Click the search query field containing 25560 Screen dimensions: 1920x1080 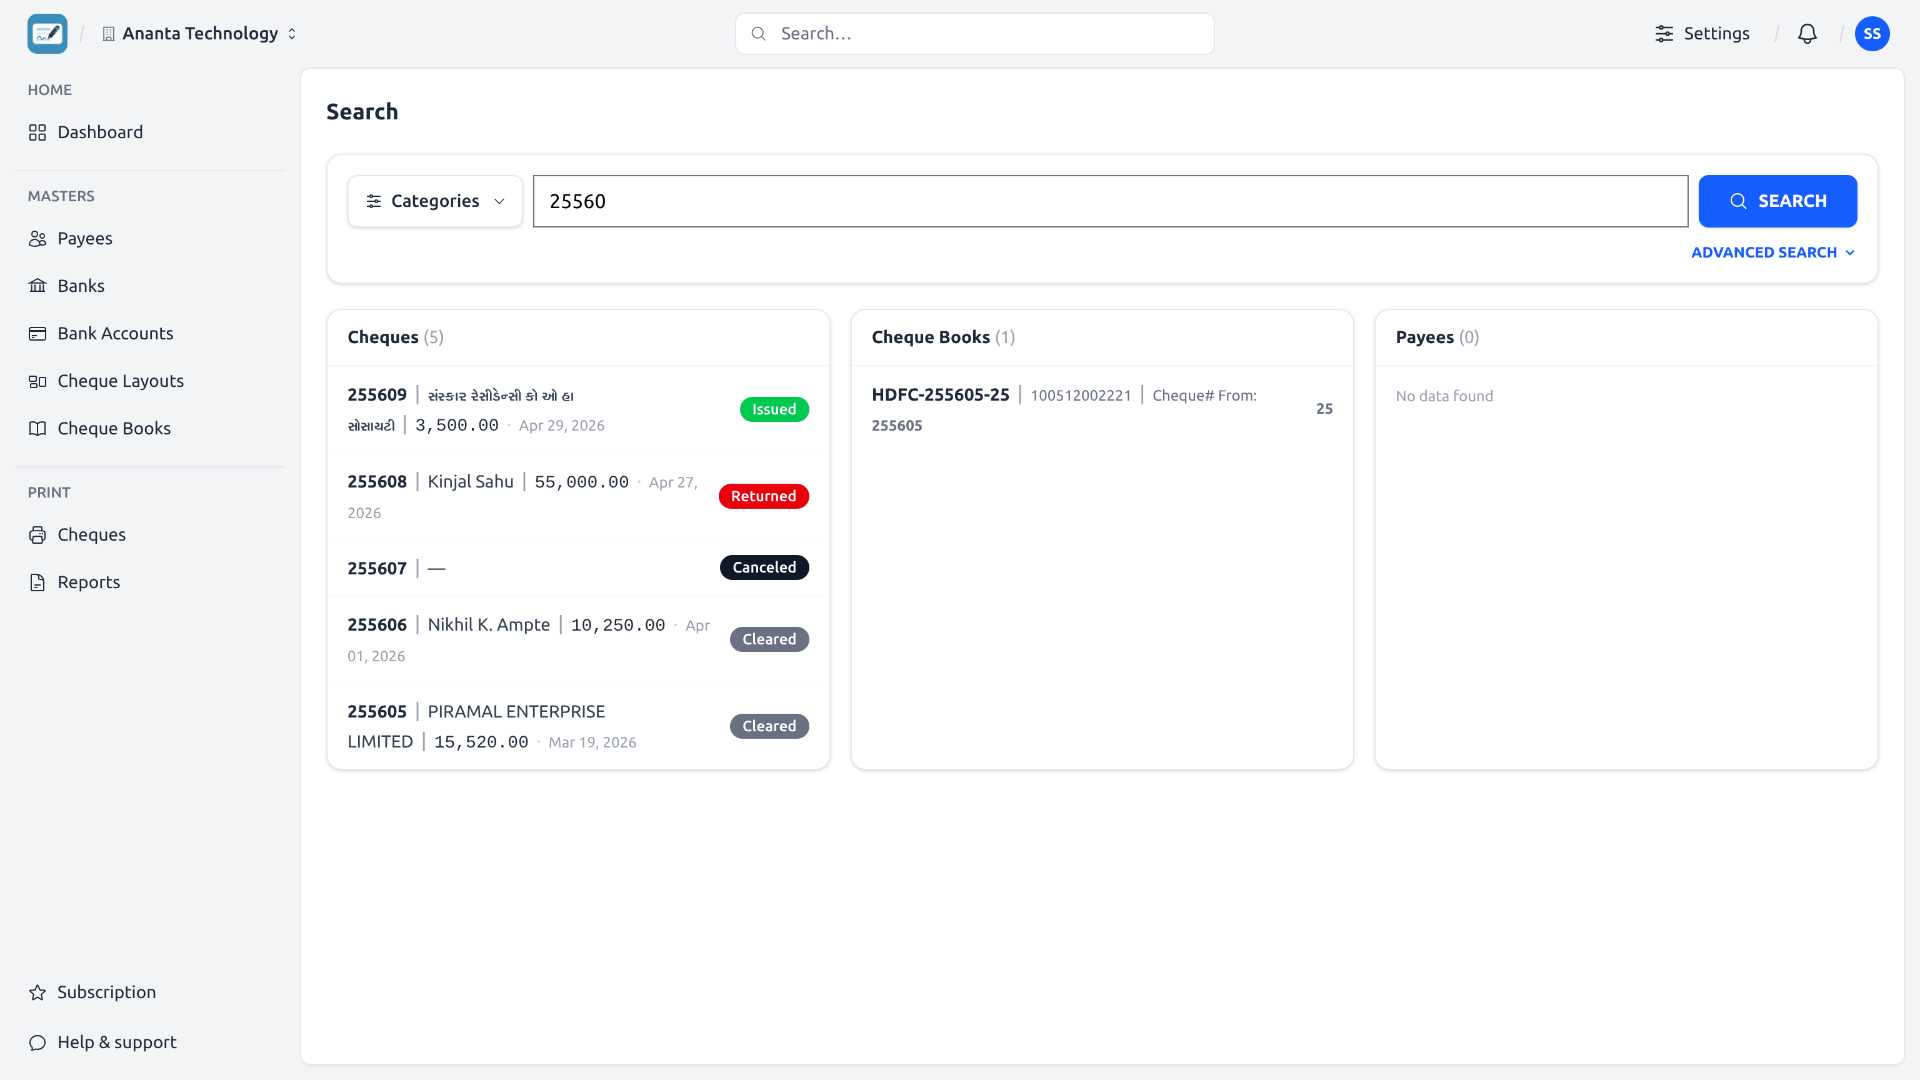pyautogui.click(x=1110, y=201)
